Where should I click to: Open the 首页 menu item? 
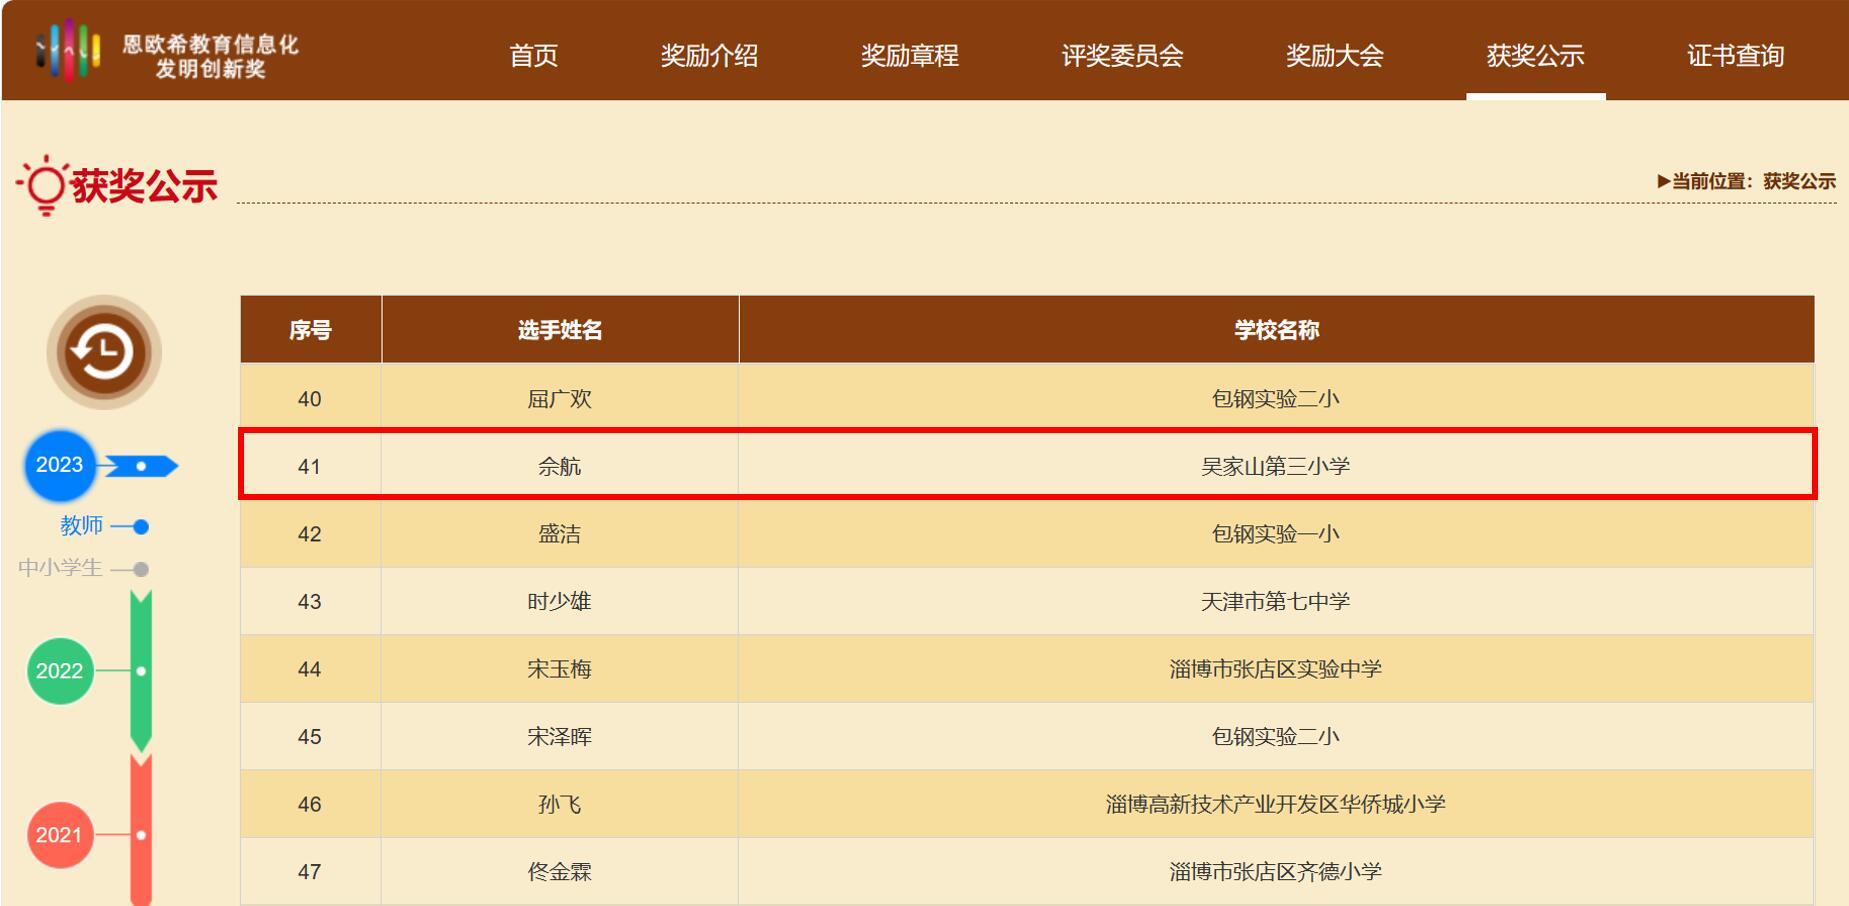533,55
